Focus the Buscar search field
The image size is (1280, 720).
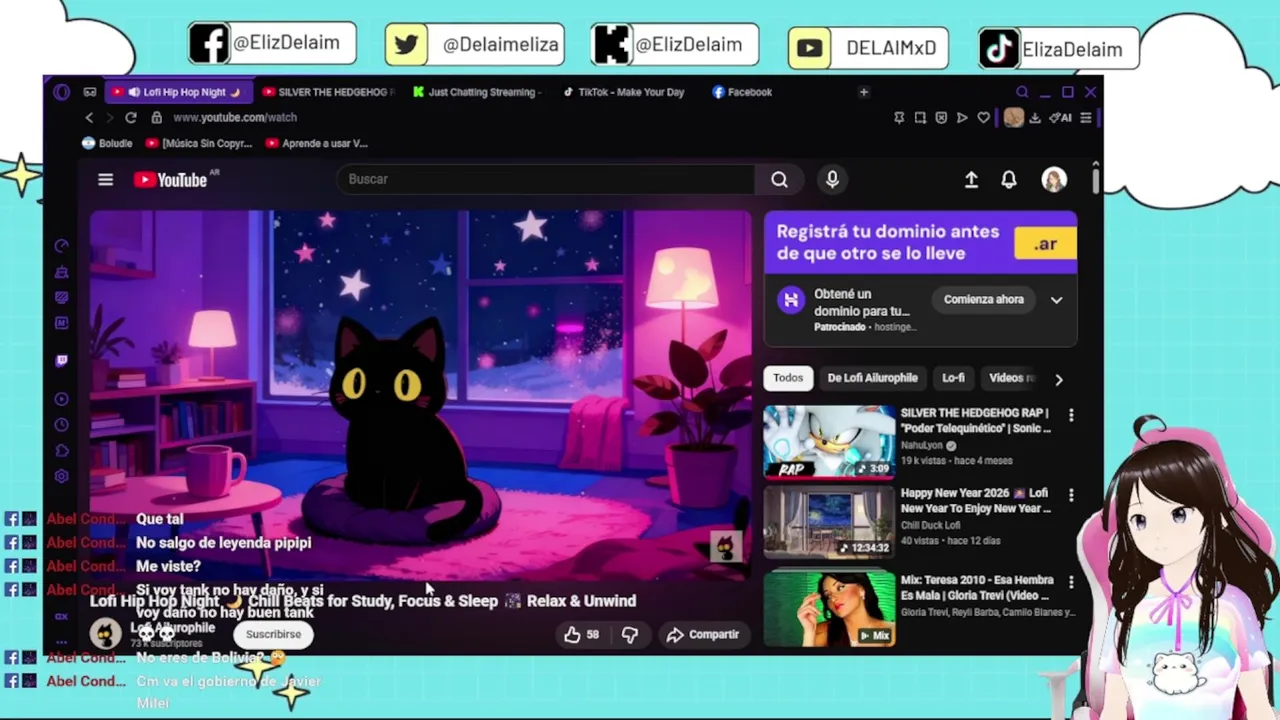coord(546,179)
